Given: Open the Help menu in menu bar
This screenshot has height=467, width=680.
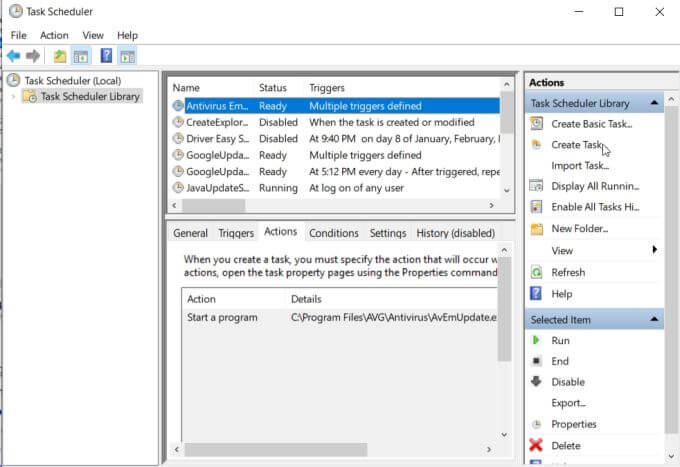Looking at the screenshot, I should [x=127, y=35].
